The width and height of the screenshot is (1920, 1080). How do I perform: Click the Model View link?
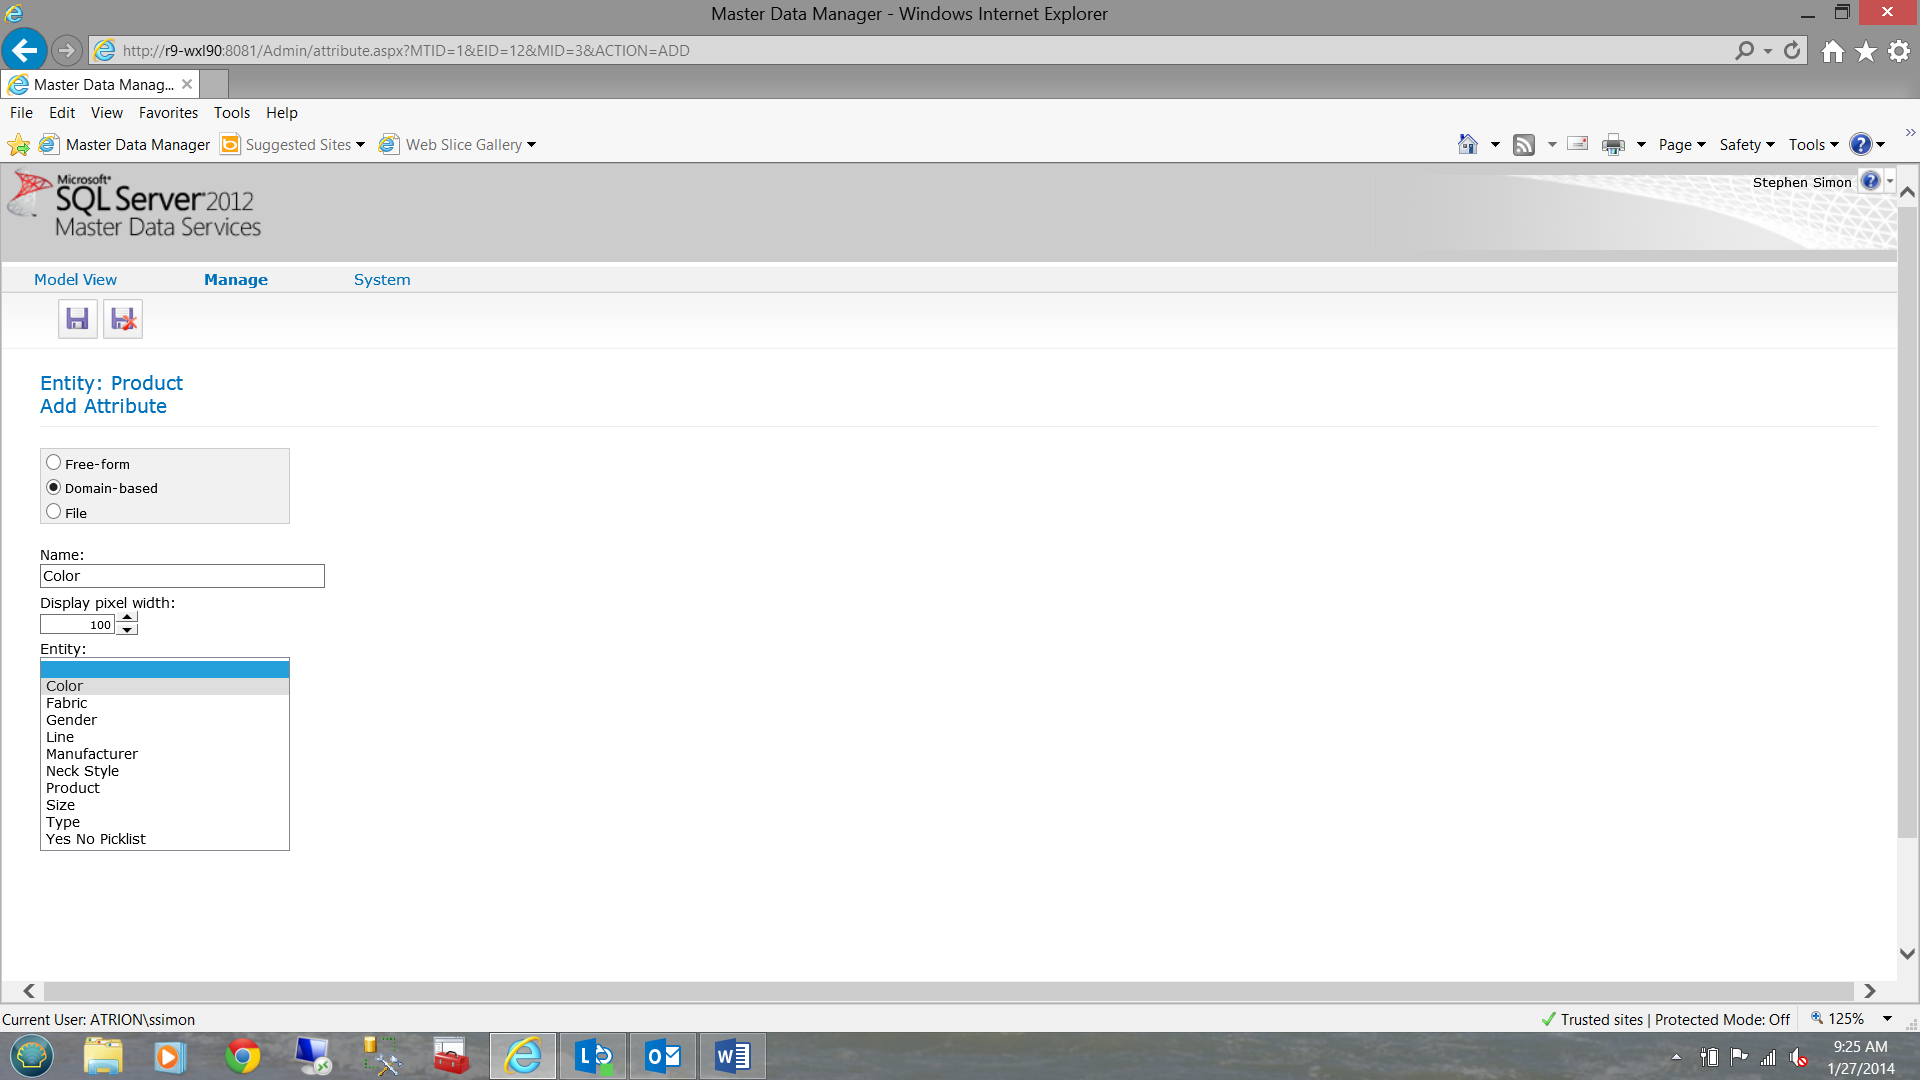75,280
